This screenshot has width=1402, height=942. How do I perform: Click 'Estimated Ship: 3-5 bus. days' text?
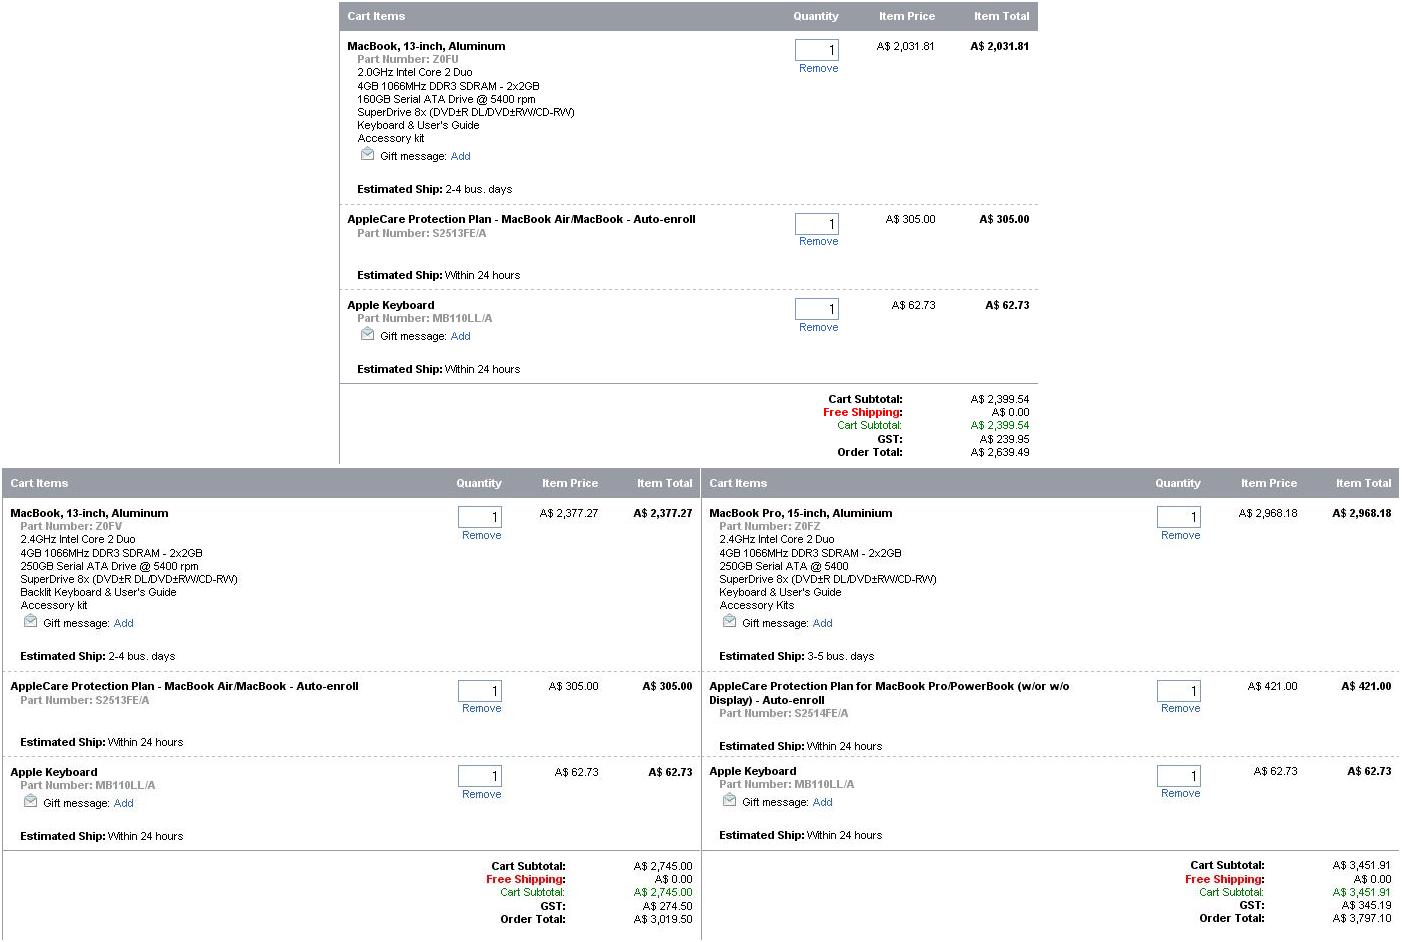pyautogui.click(x=796, y=656)
